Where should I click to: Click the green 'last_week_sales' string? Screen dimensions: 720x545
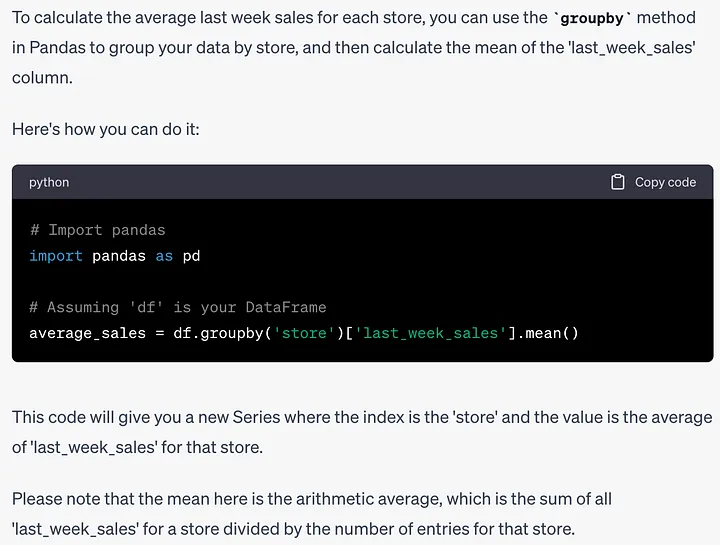[430, 332]
